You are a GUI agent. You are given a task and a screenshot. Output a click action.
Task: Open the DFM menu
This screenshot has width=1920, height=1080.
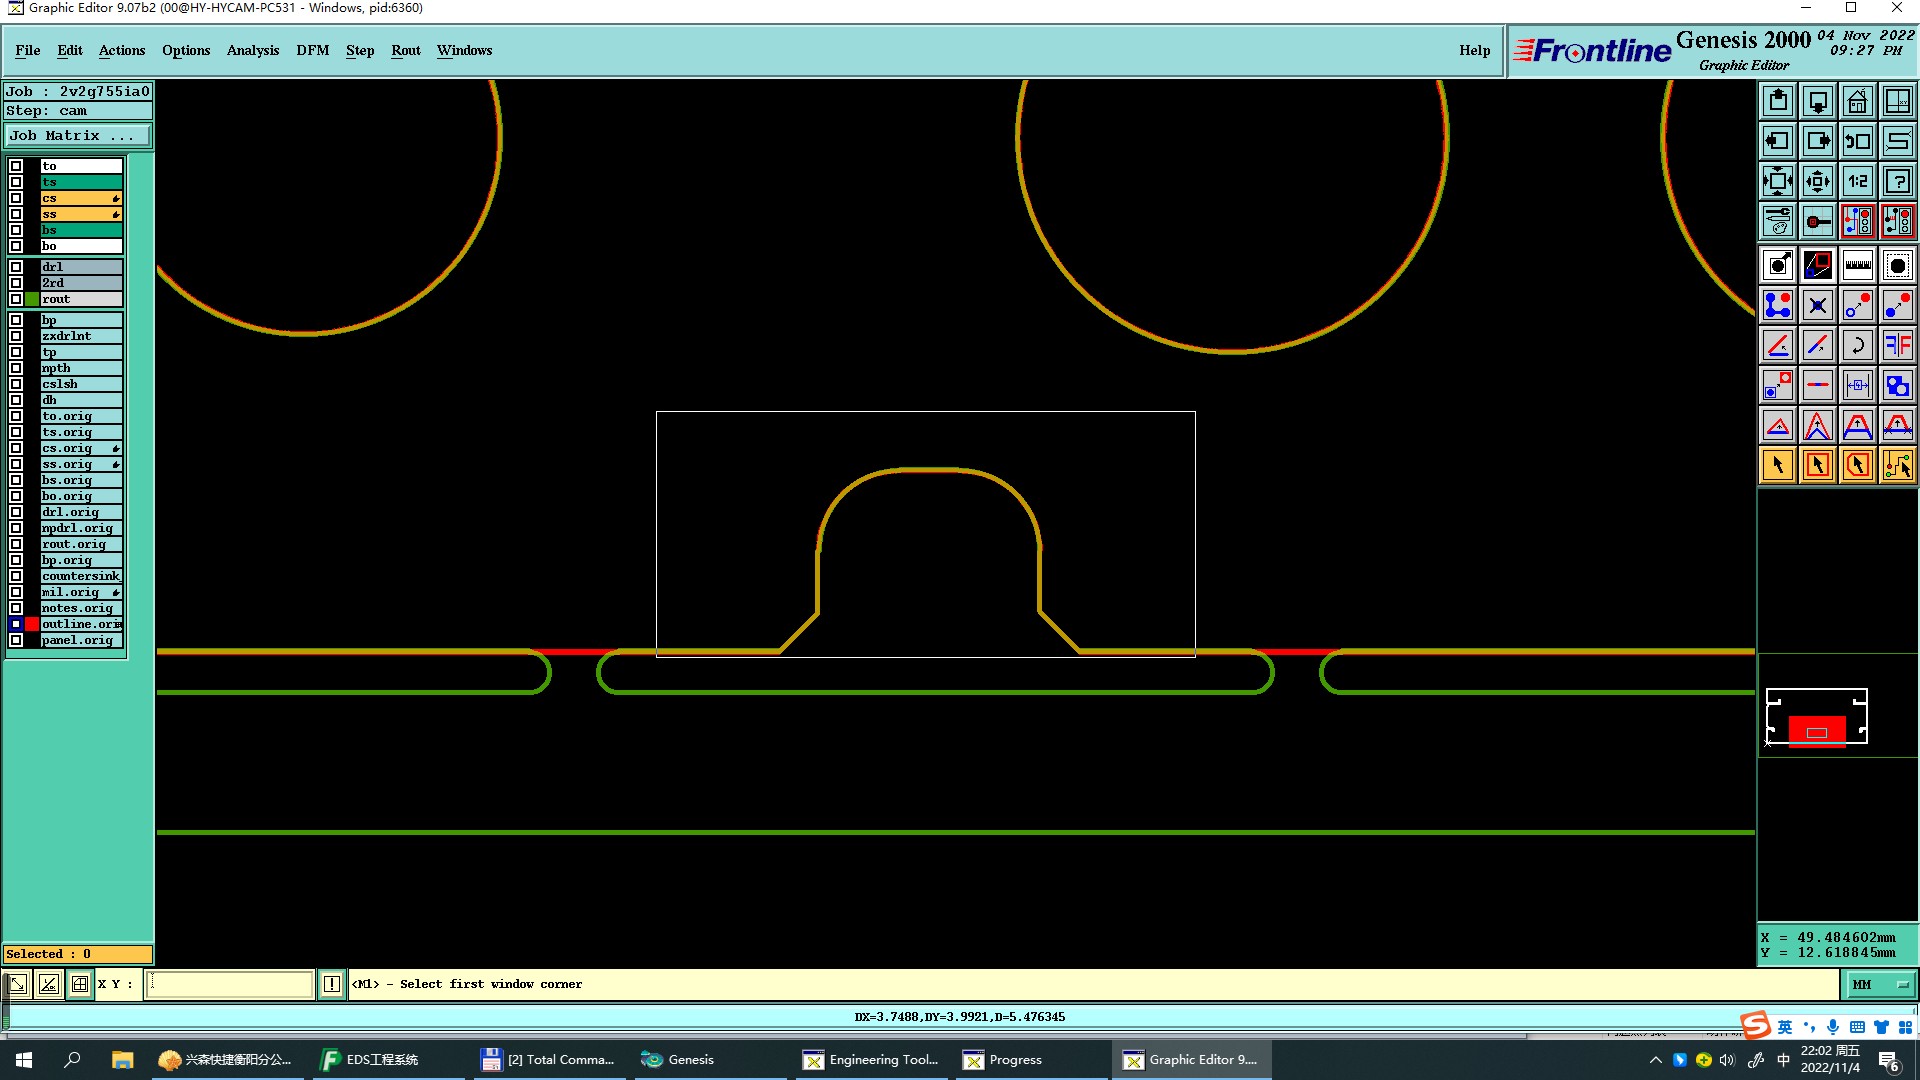pos(312,50)
